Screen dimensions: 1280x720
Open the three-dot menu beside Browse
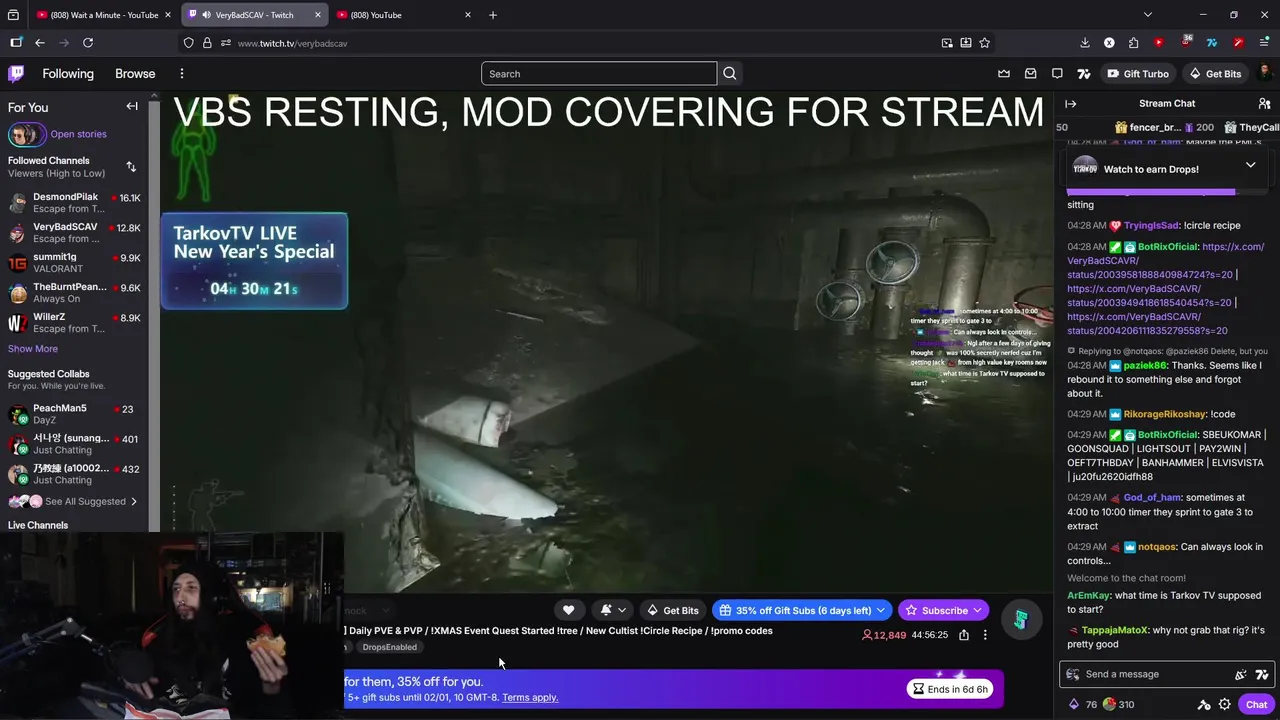(181, 73)
